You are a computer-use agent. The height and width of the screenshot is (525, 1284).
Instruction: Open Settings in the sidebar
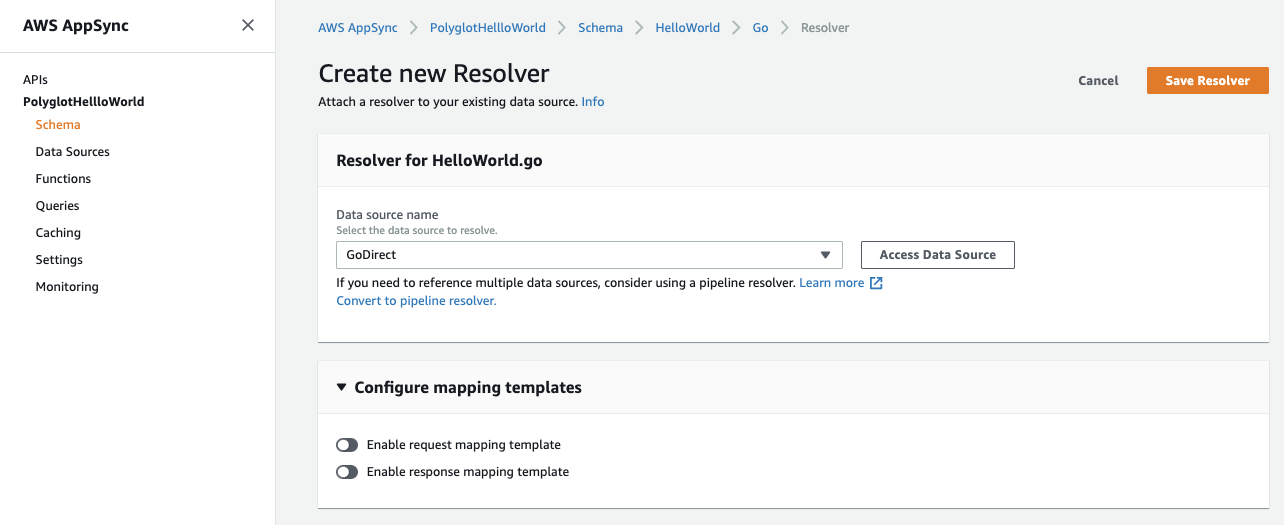59,260
